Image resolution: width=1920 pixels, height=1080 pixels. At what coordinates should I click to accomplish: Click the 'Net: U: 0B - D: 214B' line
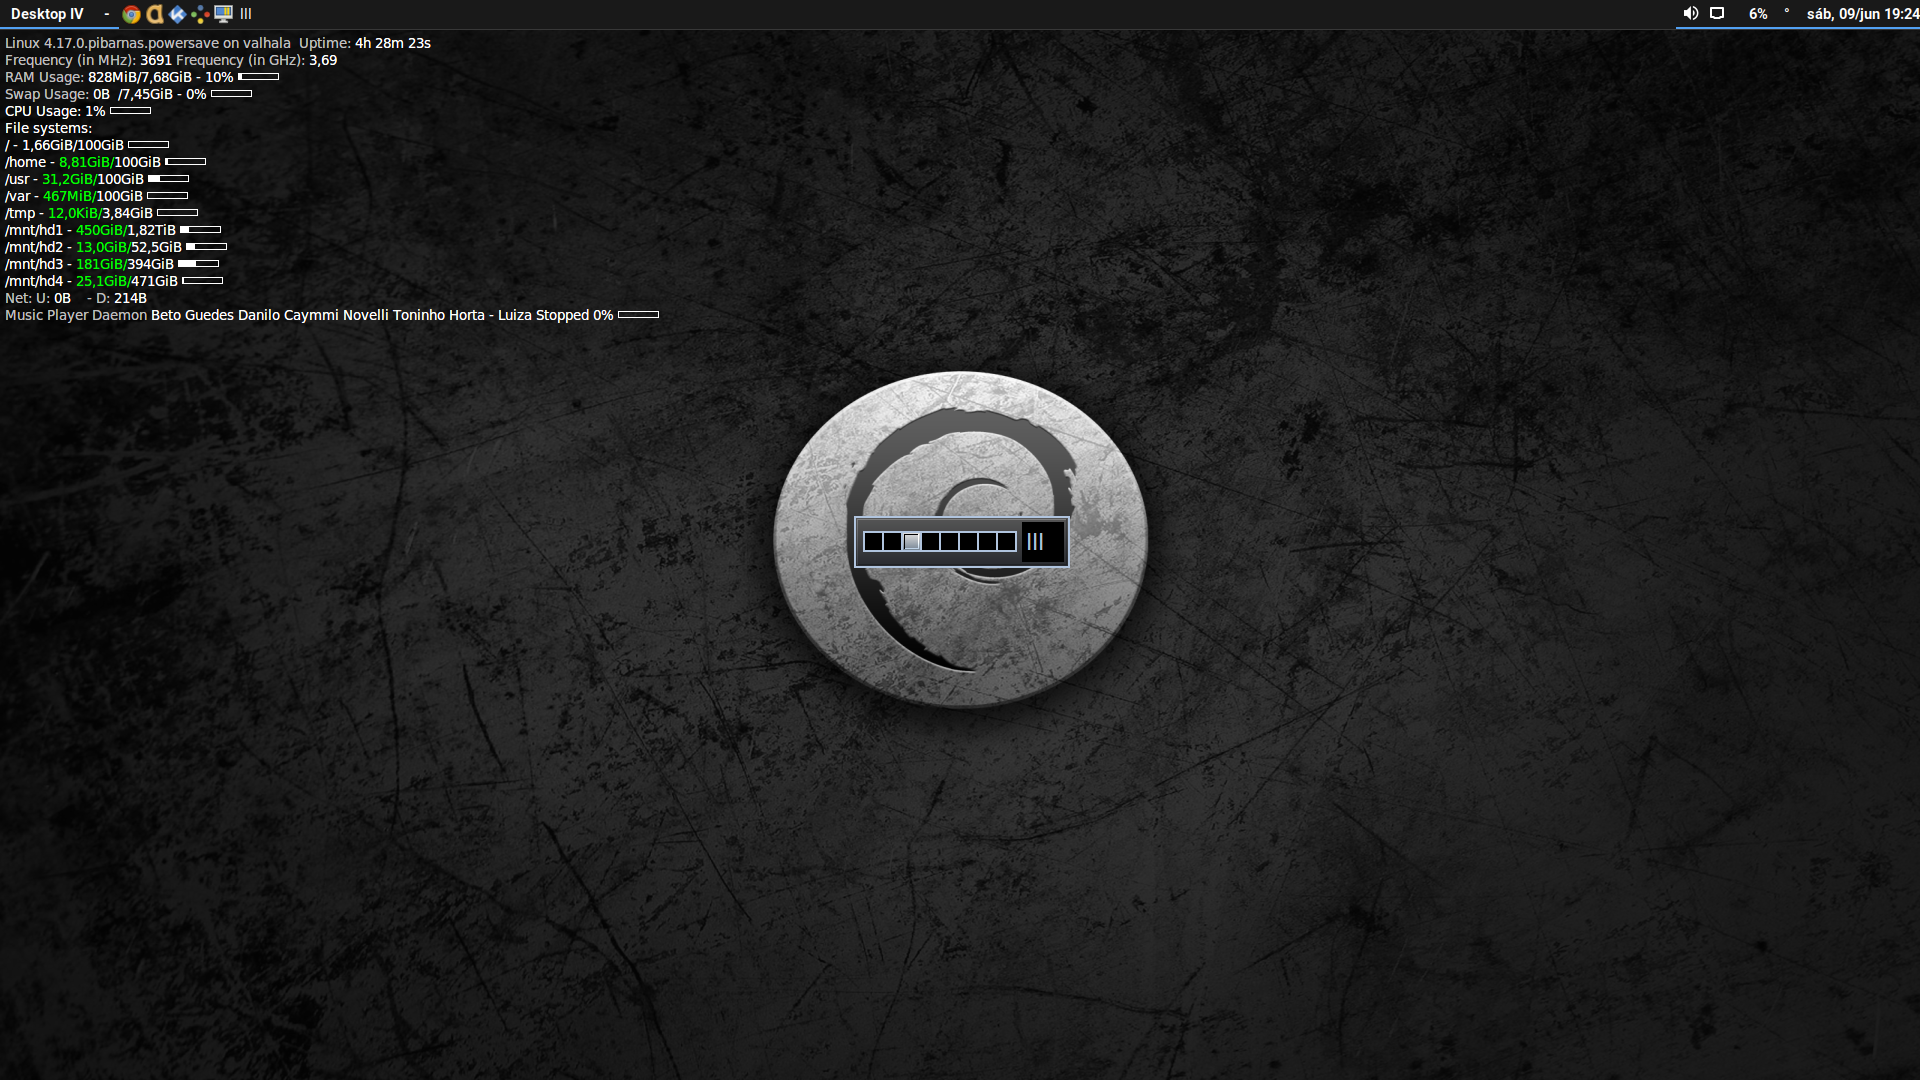click(76, 298)
